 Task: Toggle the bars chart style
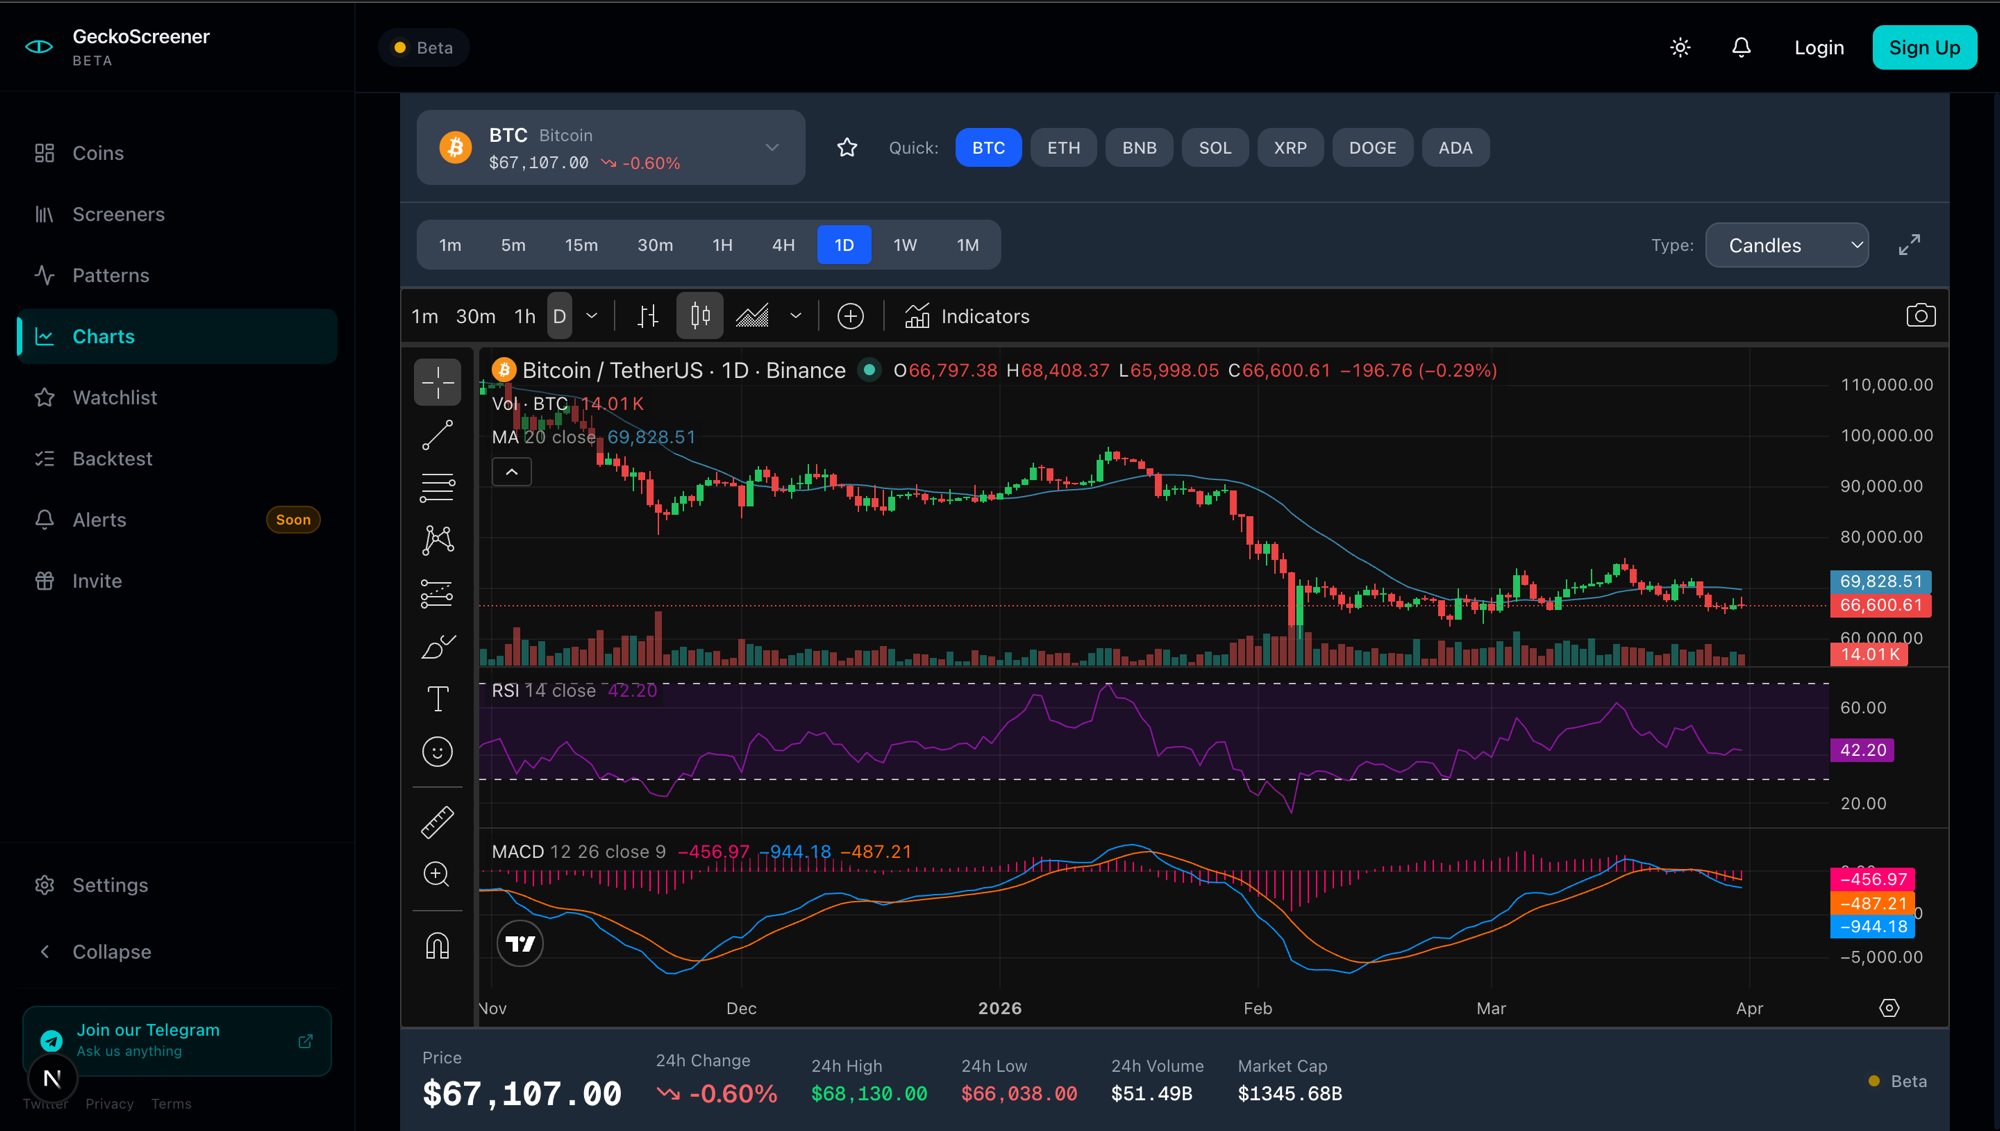[x=648, y=315]
